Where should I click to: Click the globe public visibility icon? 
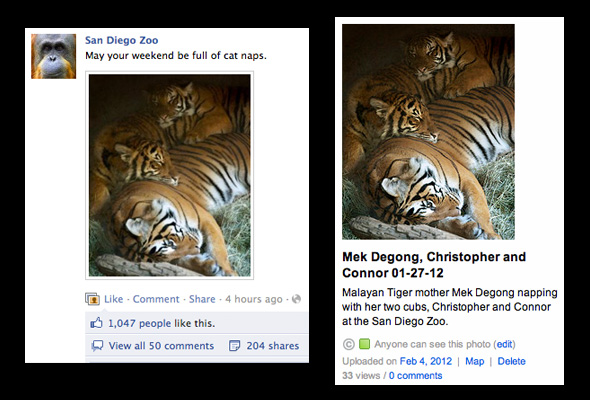point(297,299)
